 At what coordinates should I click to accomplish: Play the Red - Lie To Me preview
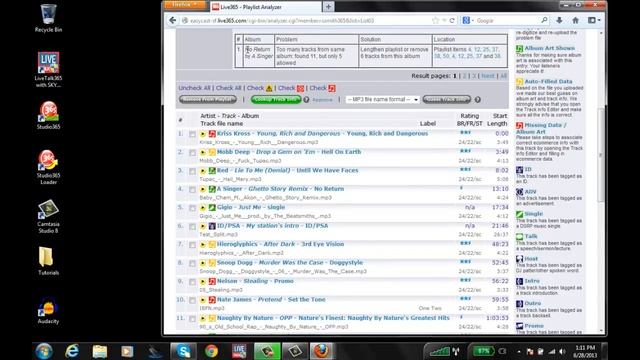pyautogui.click(x=203, y=171)
